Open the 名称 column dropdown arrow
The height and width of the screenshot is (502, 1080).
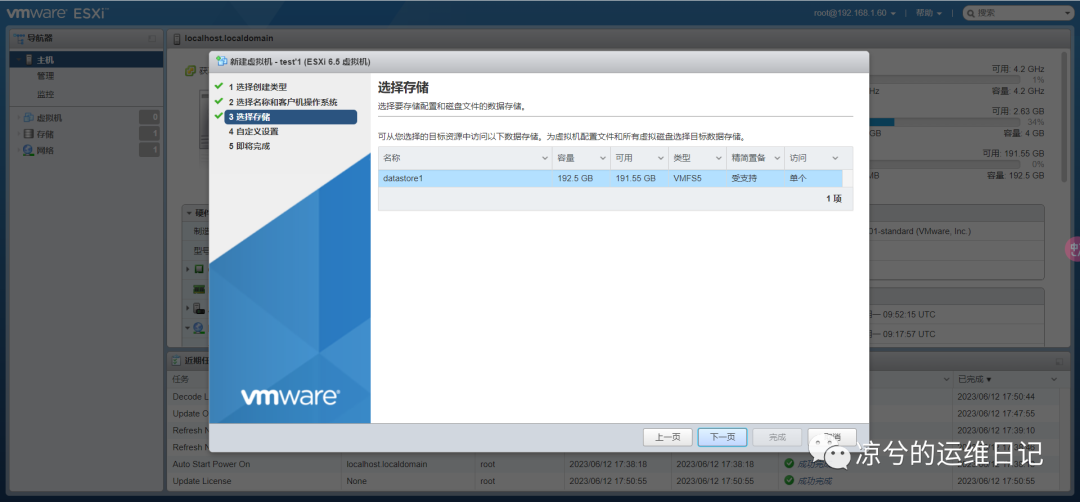pos(545,158)
